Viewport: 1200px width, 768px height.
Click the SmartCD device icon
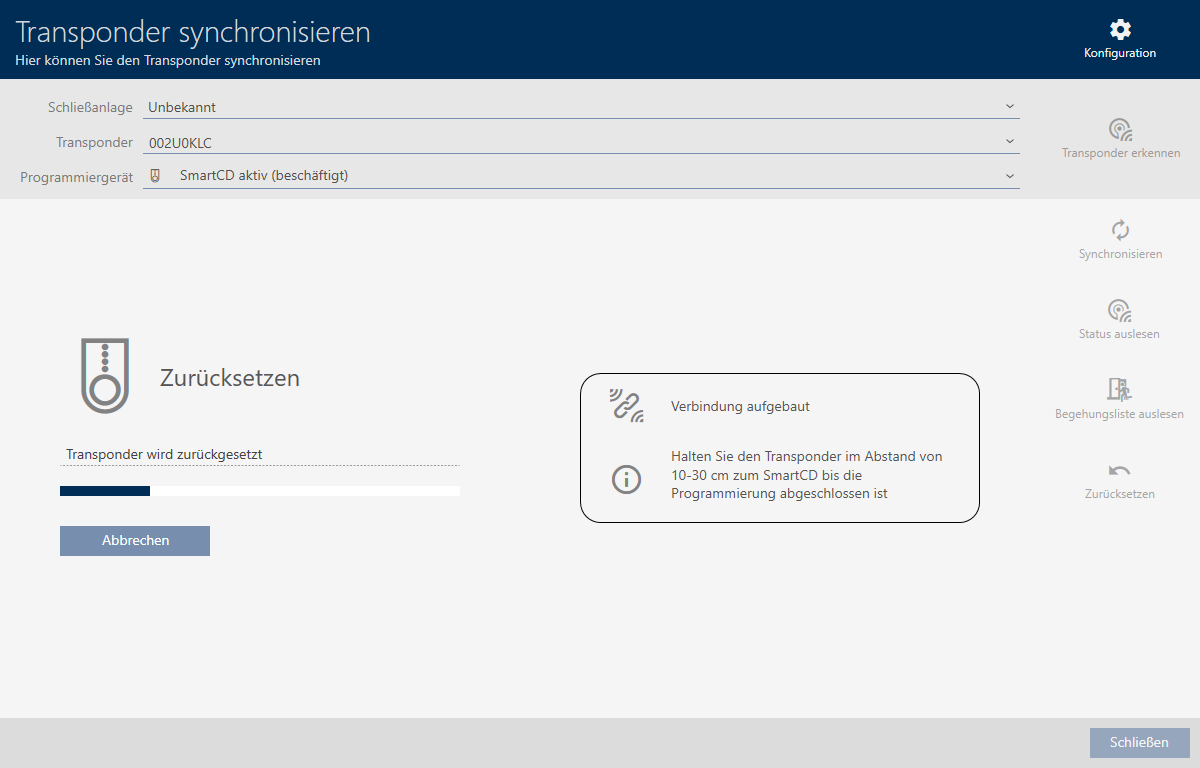(155, 176)
